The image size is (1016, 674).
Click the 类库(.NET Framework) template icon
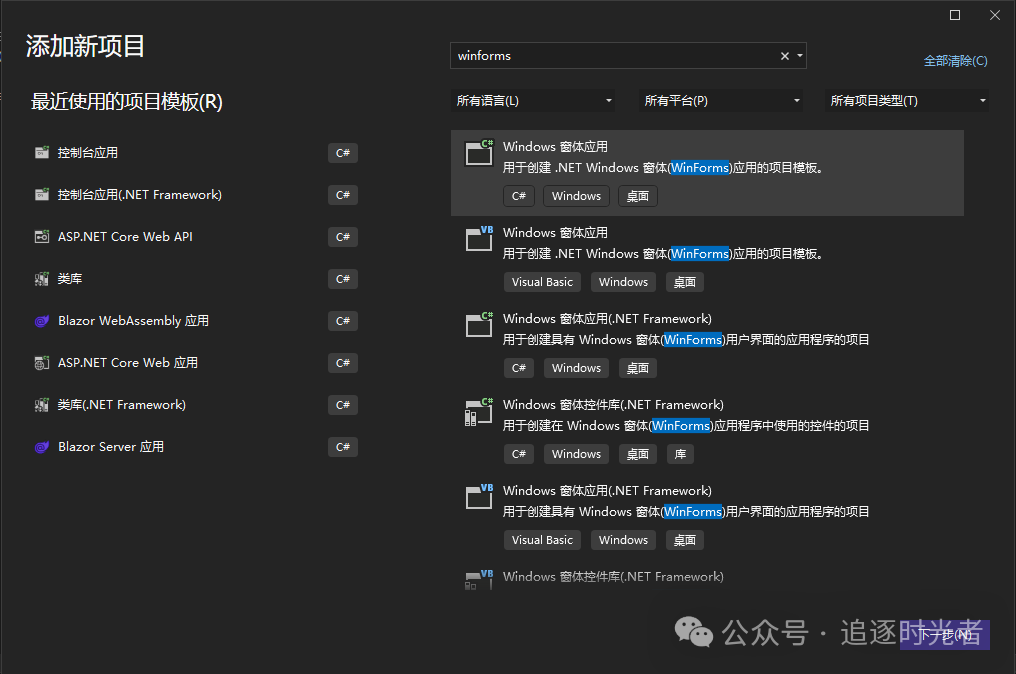tap(42, 405)
